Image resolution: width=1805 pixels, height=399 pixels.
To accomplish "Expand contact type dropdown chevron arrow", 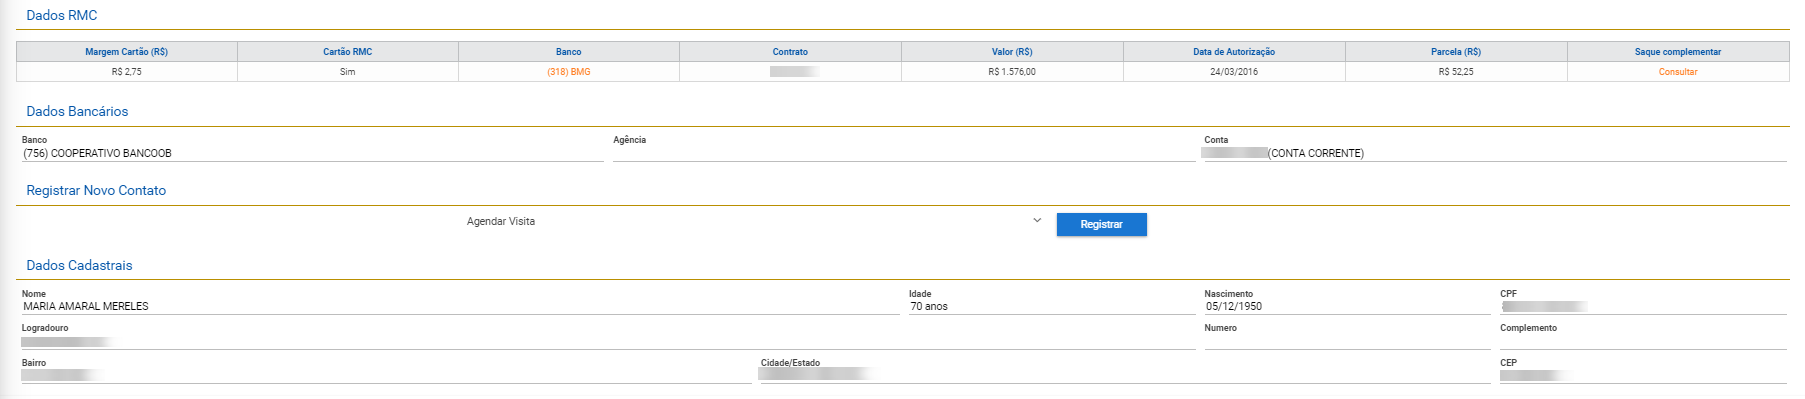I will click(x=1037, y=221).
